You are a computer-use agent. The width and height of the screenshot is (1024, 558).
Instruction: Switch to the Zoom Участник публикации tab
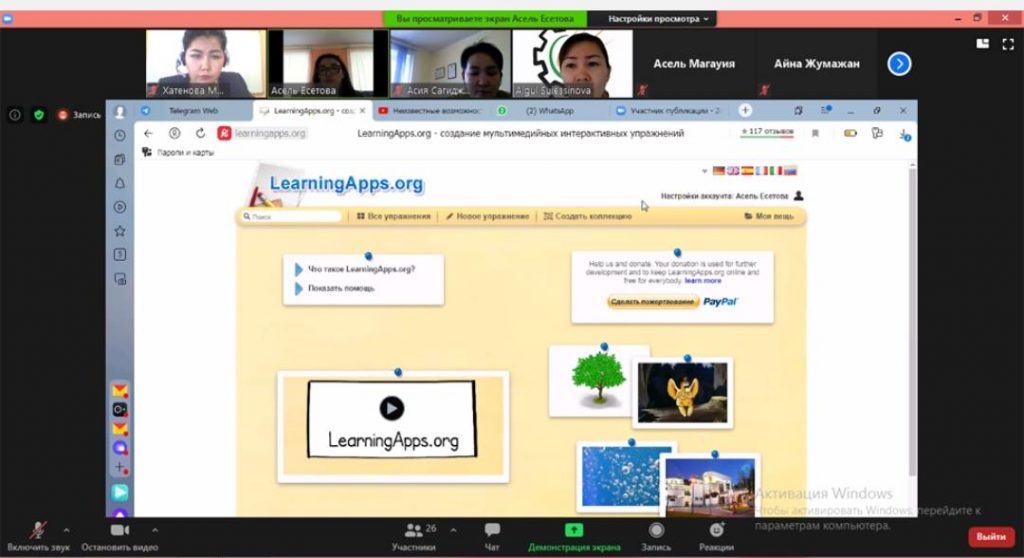tap(671, 111)
